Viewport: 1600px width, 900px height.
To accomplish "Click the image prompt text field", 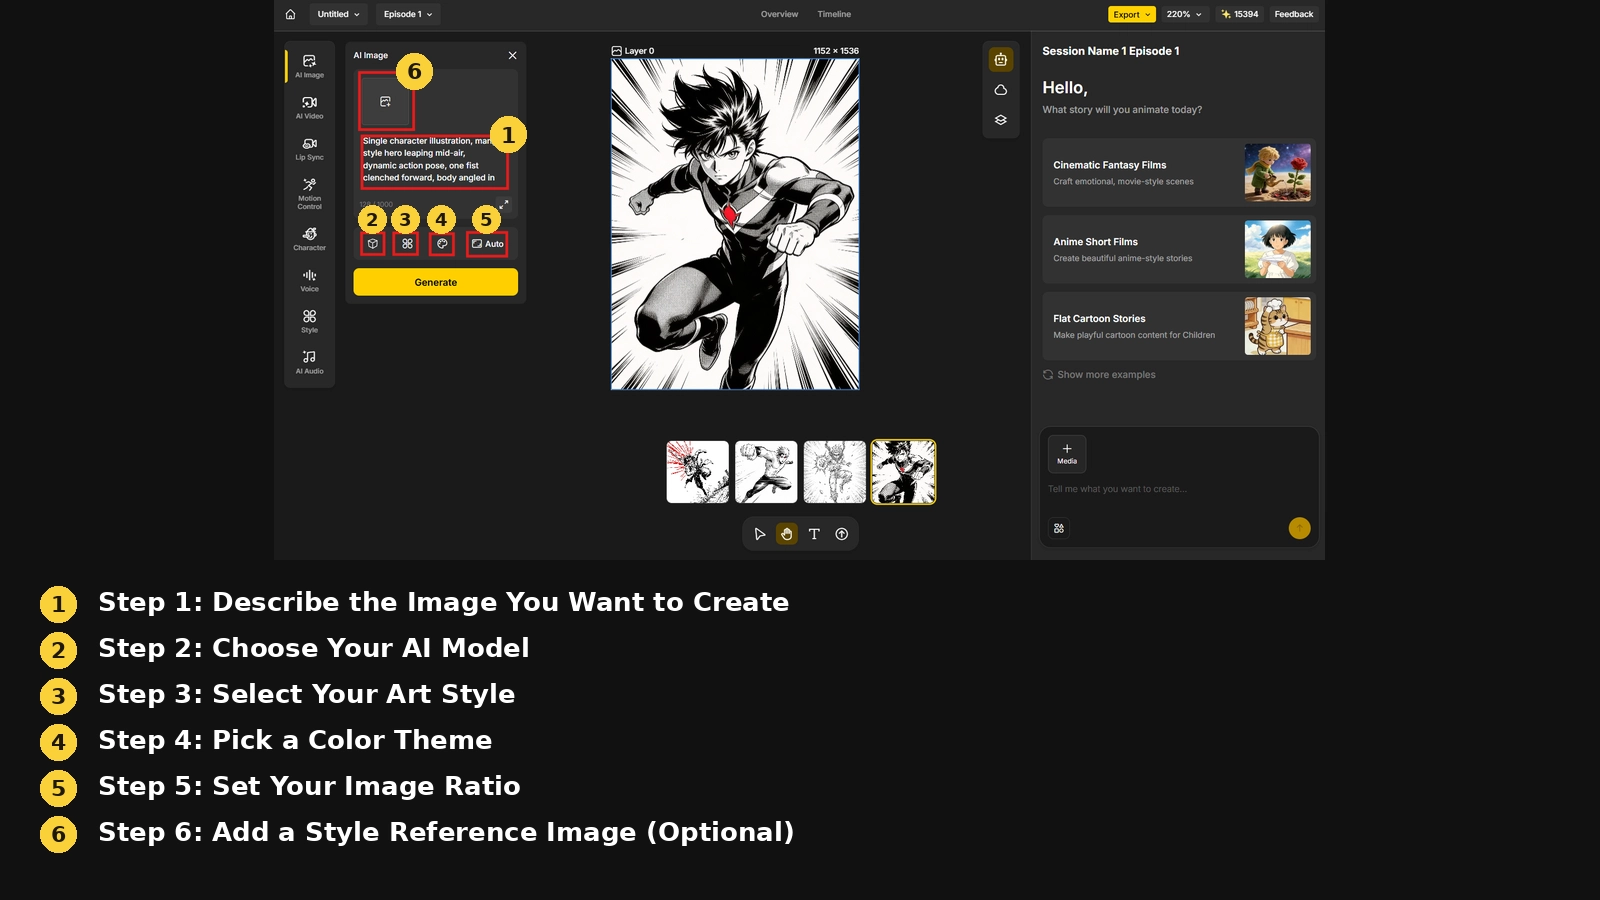I will click(x=434, y=160).
